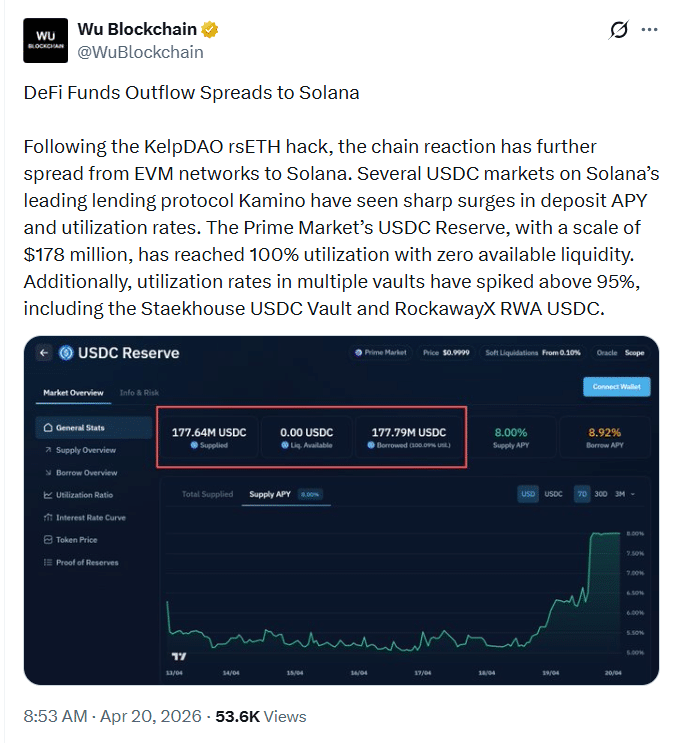Click the Grok slash-circle icon

pos(619,30)
